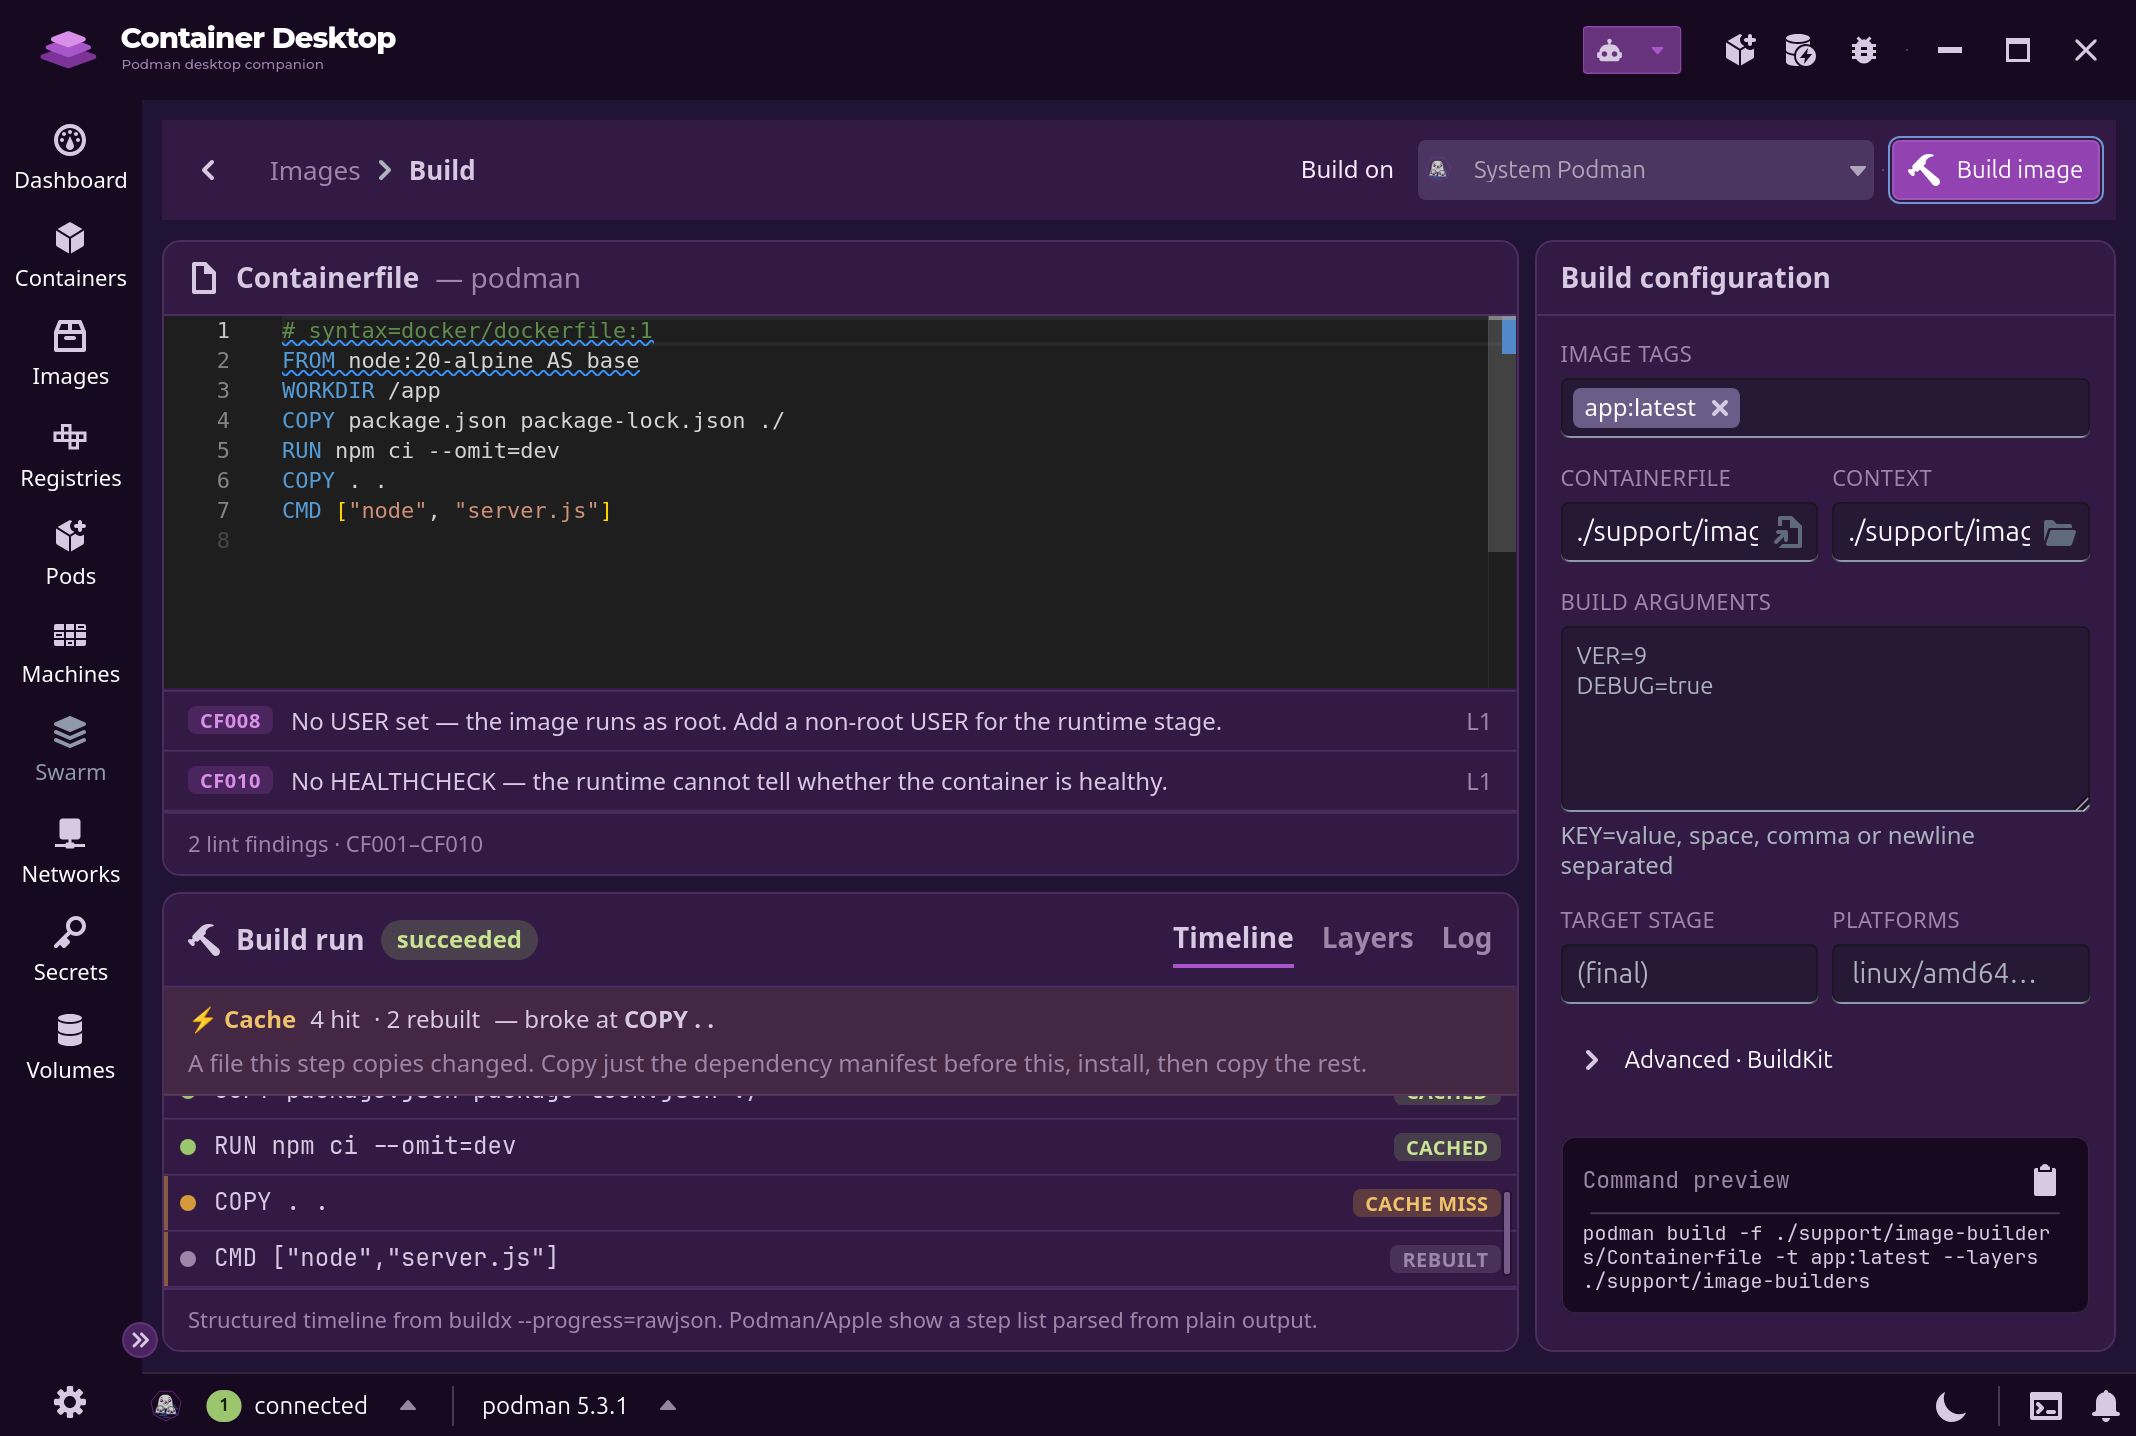Switch to the Timeline tab

(1233, 938)
